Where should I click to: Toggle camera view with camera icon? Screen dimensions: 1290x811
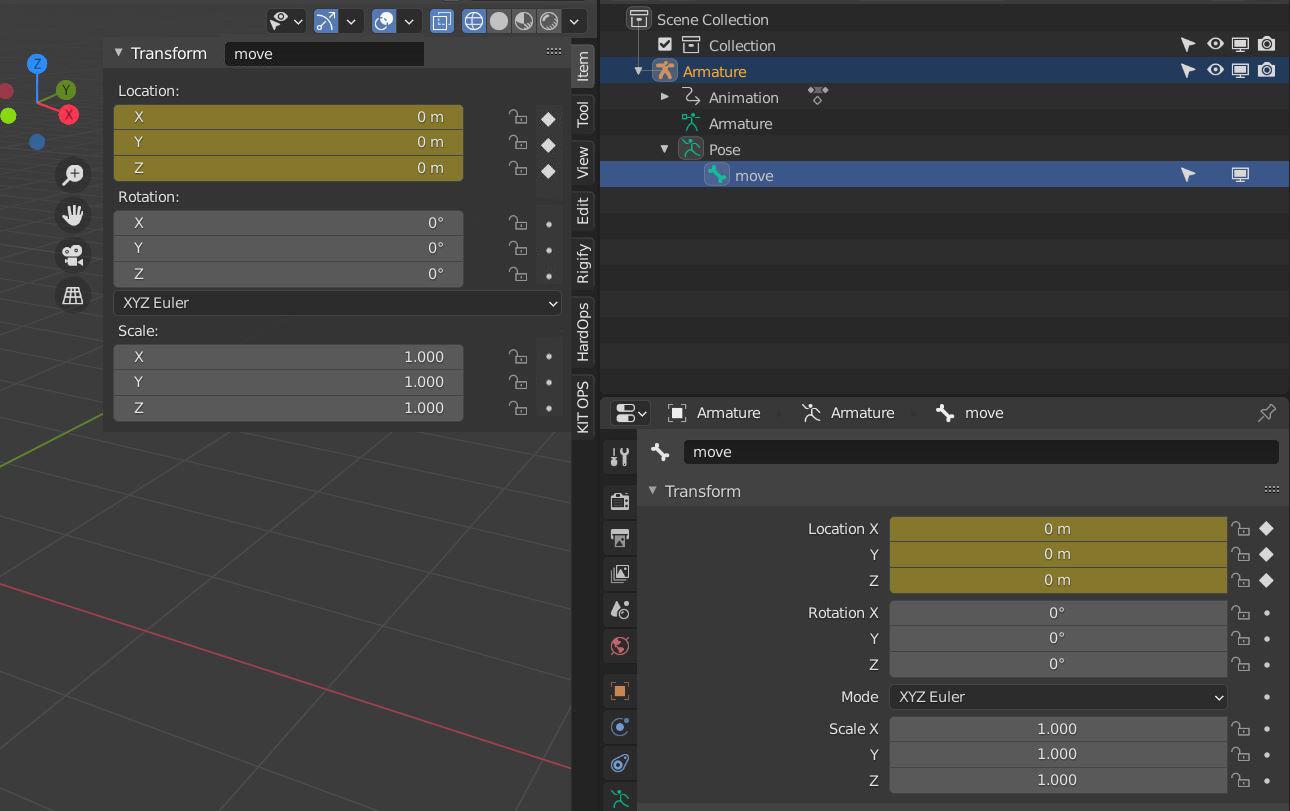click(x=73, y=255)
